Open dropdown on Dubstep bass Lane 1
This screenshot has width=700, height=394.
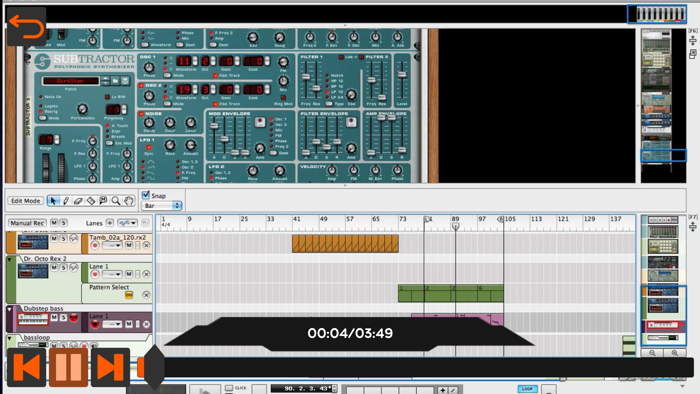pyautogui.click(x=112, y=324)
